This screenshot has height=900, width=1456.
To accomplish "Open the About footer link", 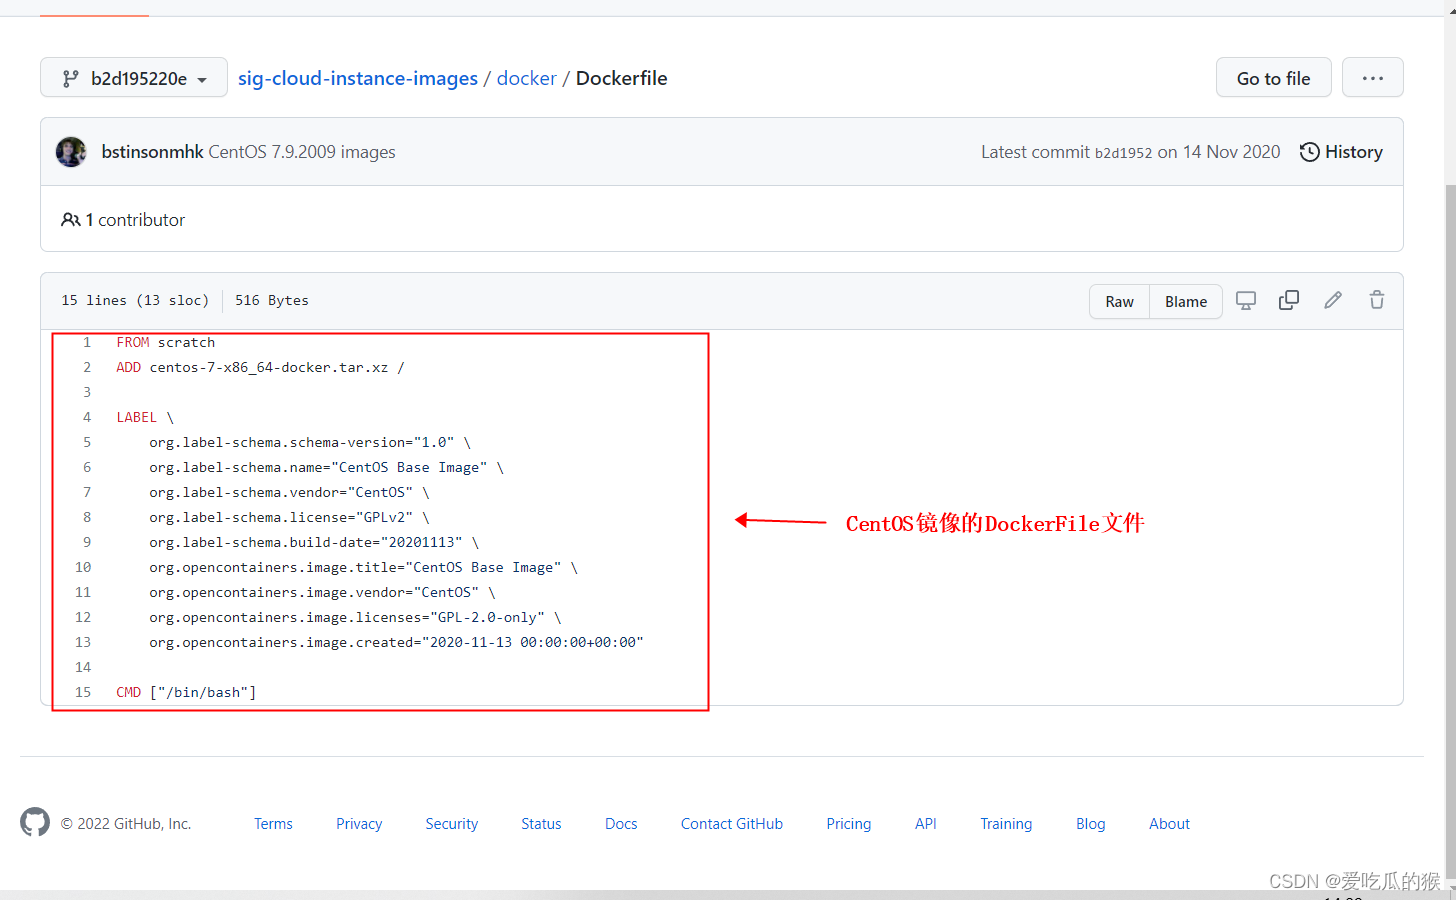I will (x=1169, y=824).
